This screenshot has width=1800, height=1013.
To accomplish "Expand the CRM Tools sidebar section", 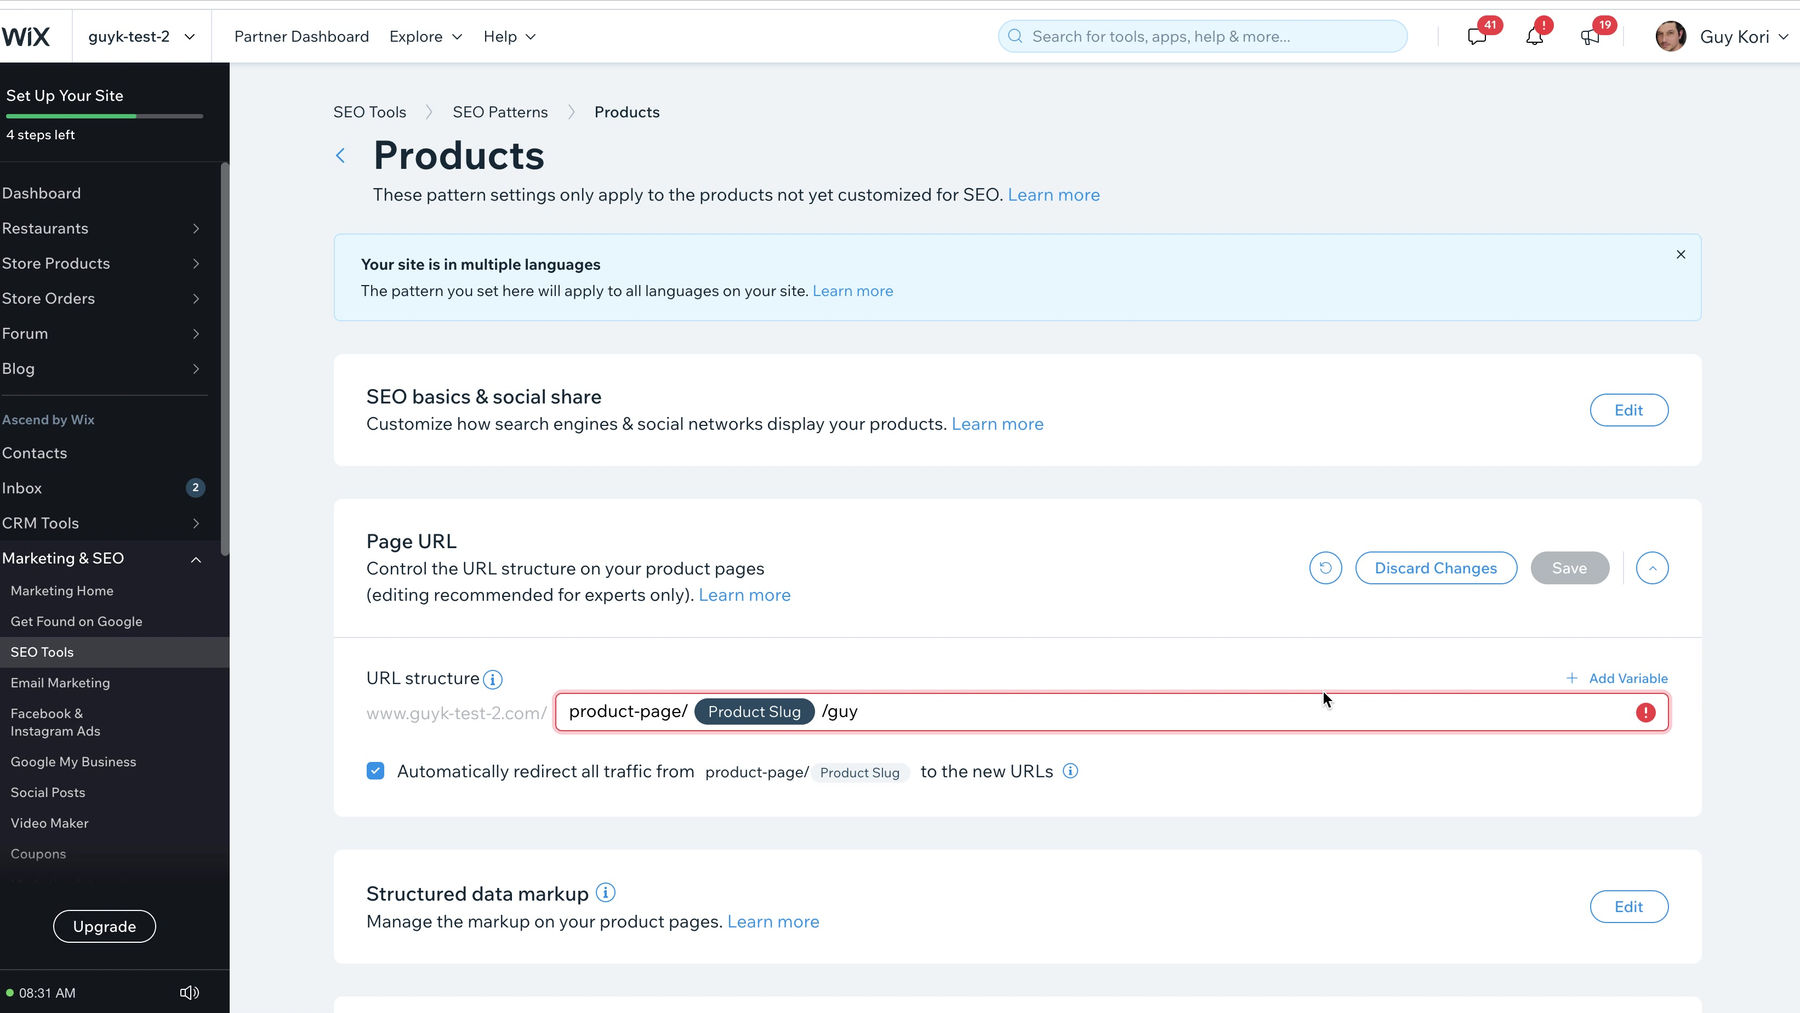I will coord(196,524).
